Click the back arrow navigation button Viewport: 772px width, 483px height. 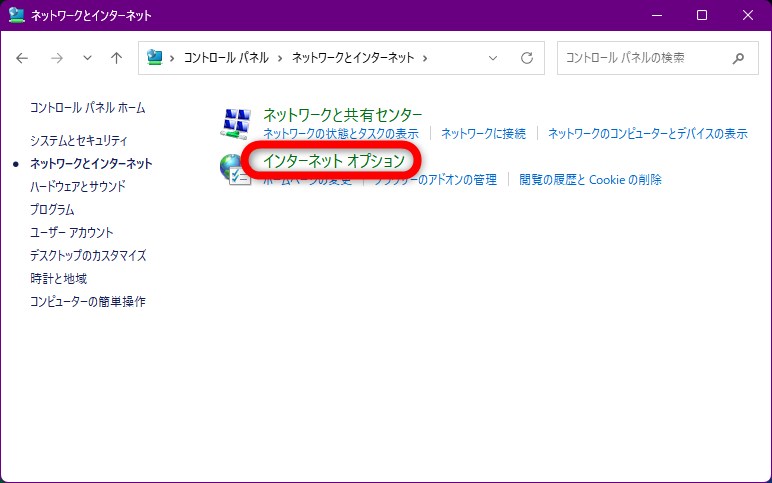pyautogui.click(x=22, y=58)
